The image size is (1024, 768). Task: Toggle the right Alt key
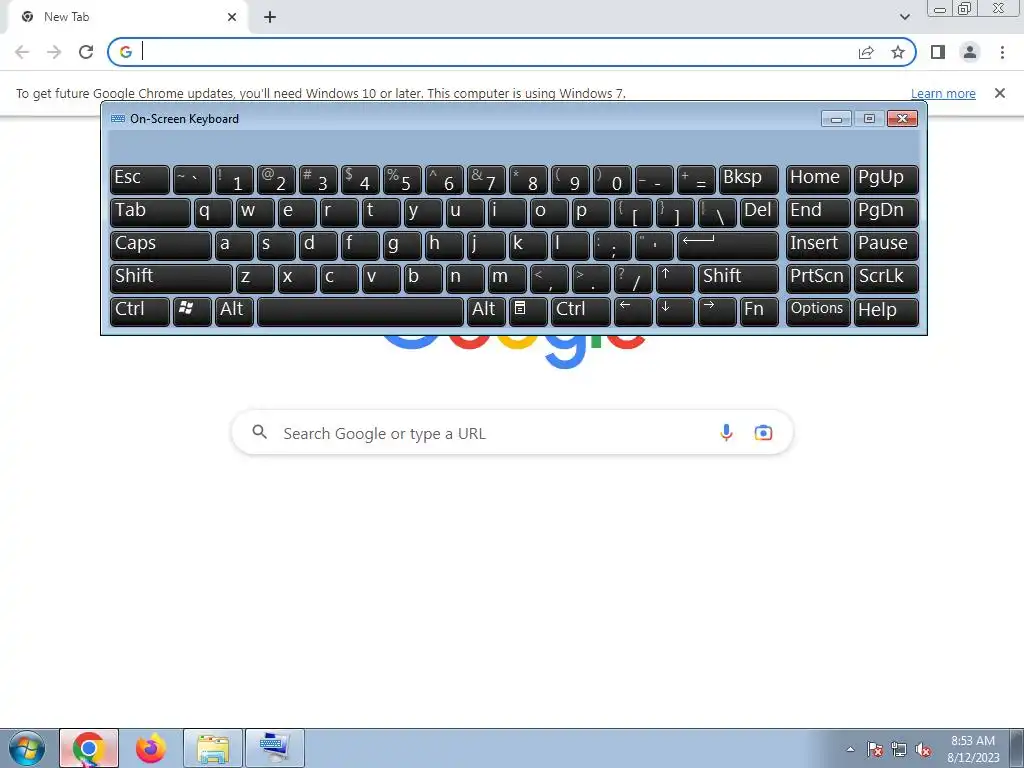pos(486,311)
